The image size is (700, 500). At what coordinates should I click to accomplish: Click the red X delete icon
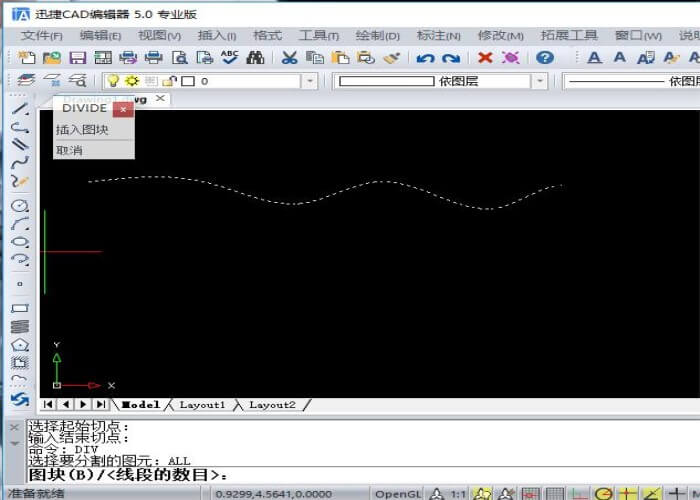(x=485, y=59)
